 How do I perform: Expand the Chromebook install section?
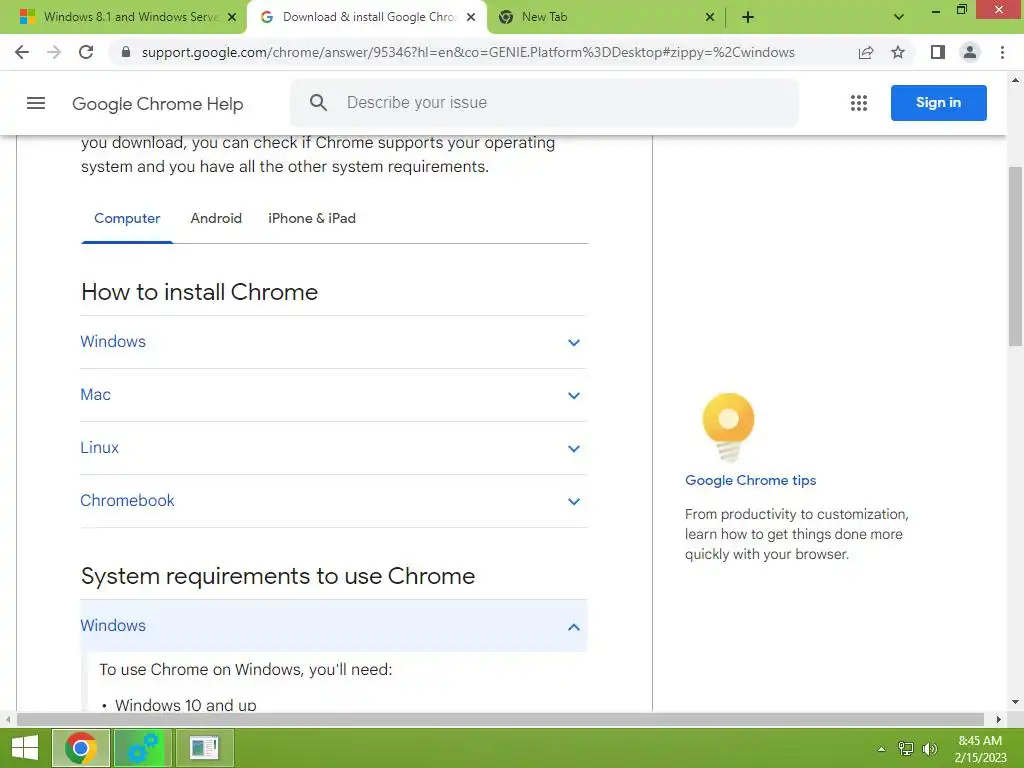coord(333,501)
